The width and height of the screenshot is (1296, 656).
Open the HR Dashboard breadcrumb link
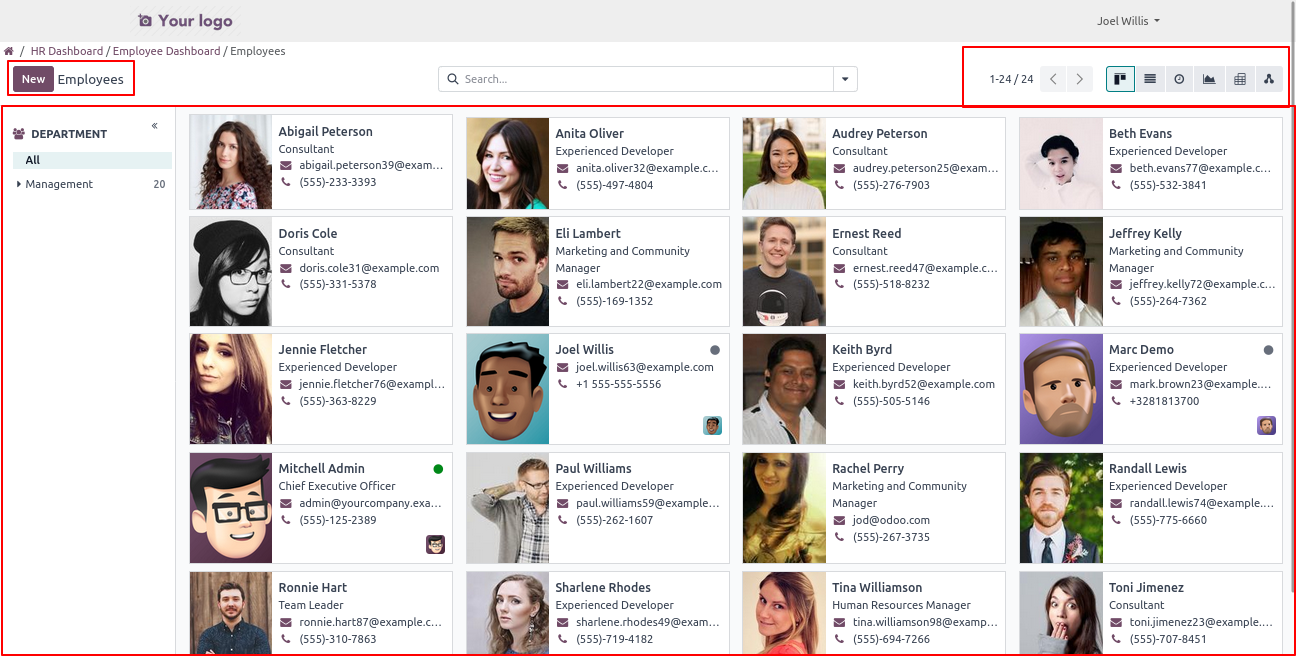click(x=67, y=51)
